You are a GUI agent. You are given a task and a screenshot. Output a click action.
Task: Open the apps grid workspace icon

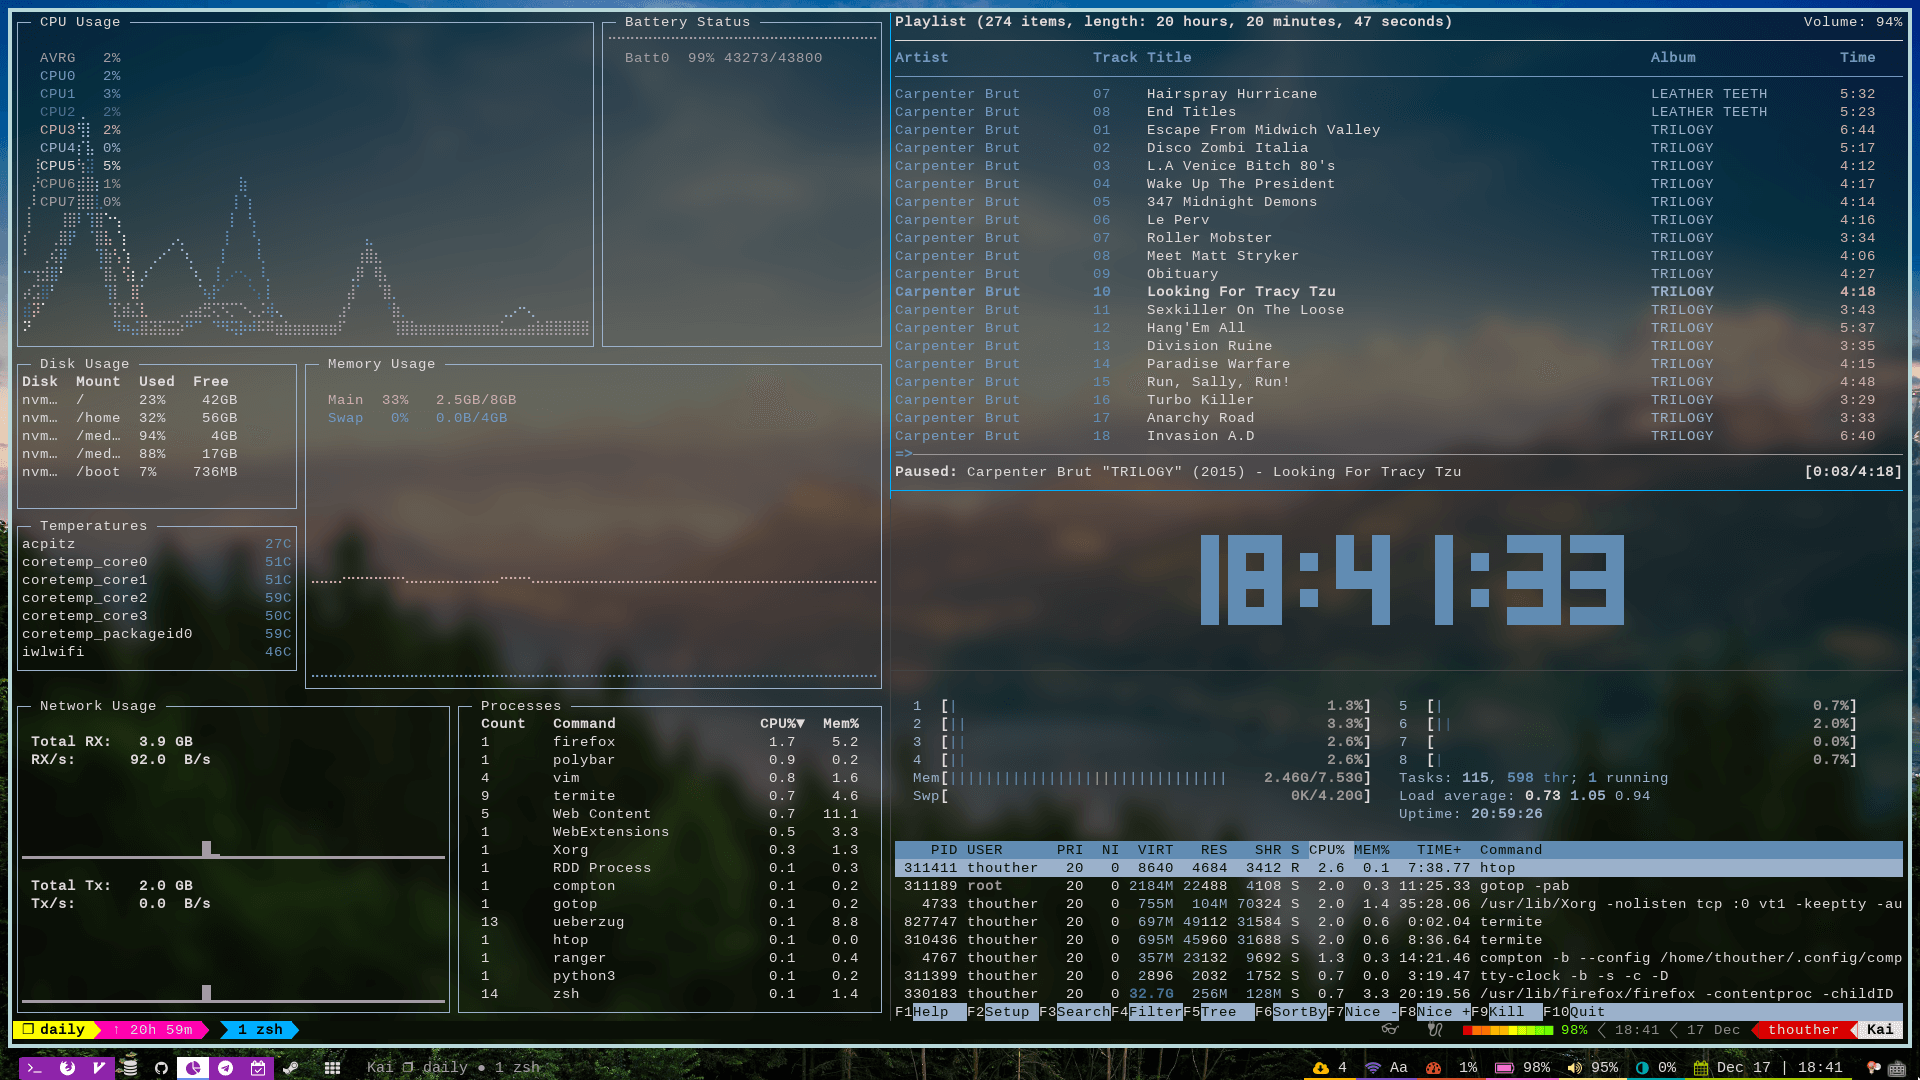click(x=333, y=1068)
